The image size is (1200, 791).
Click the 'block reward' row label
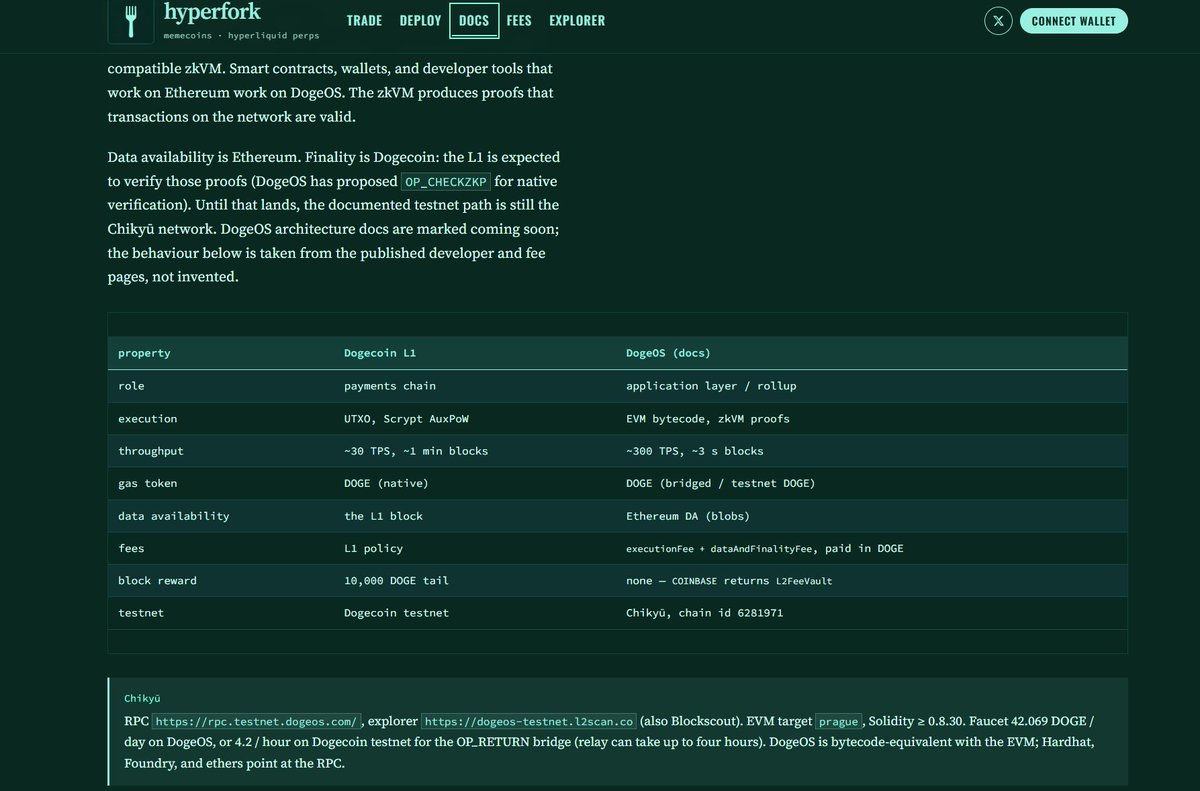pyautogui.click(x=157, y=580)
